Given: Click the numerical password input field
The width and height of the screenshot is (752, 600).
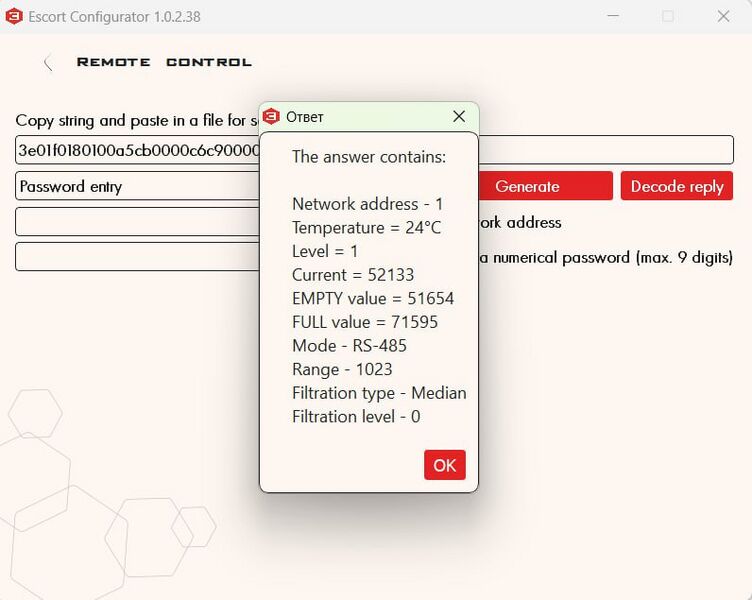Looking at the screenshot, I should (137, 257).
